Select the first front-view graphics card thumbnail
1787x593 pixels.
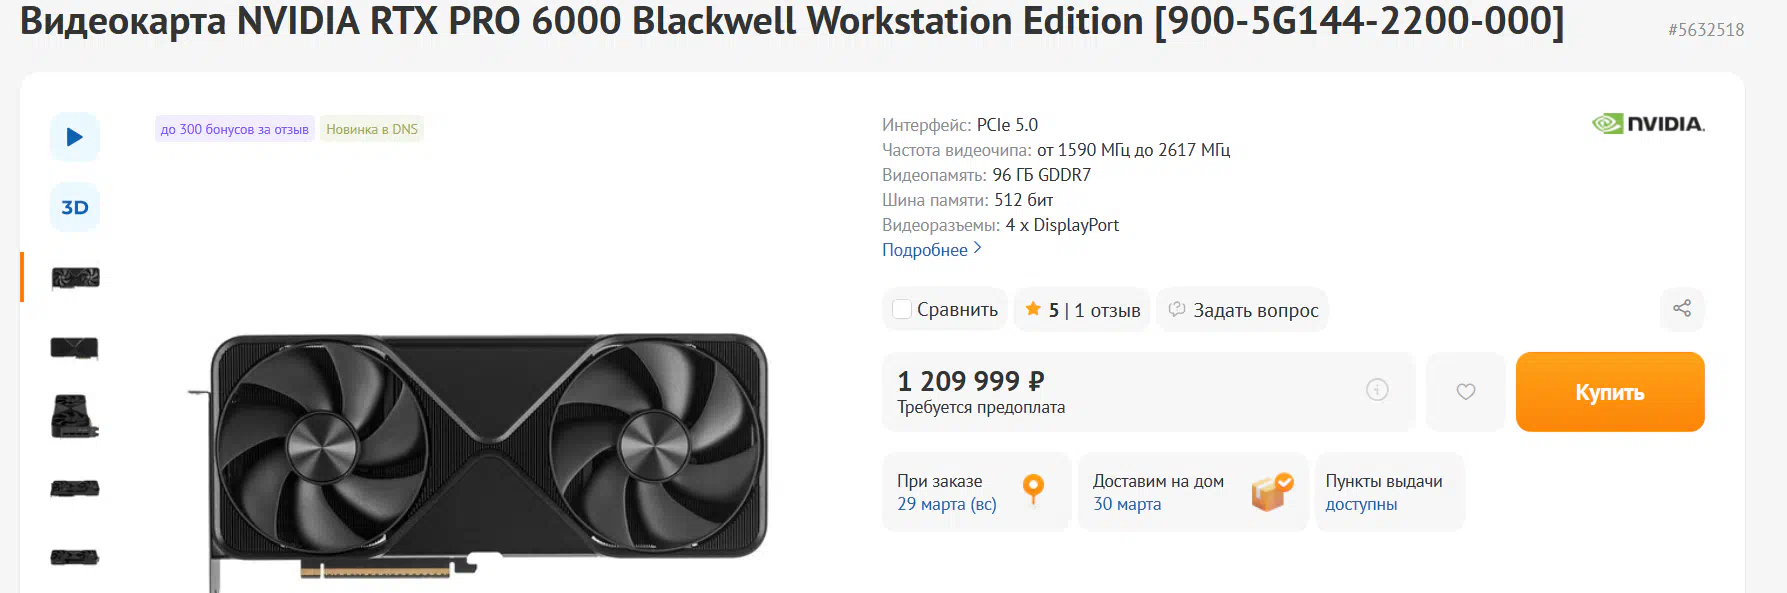tap(75, 278)
